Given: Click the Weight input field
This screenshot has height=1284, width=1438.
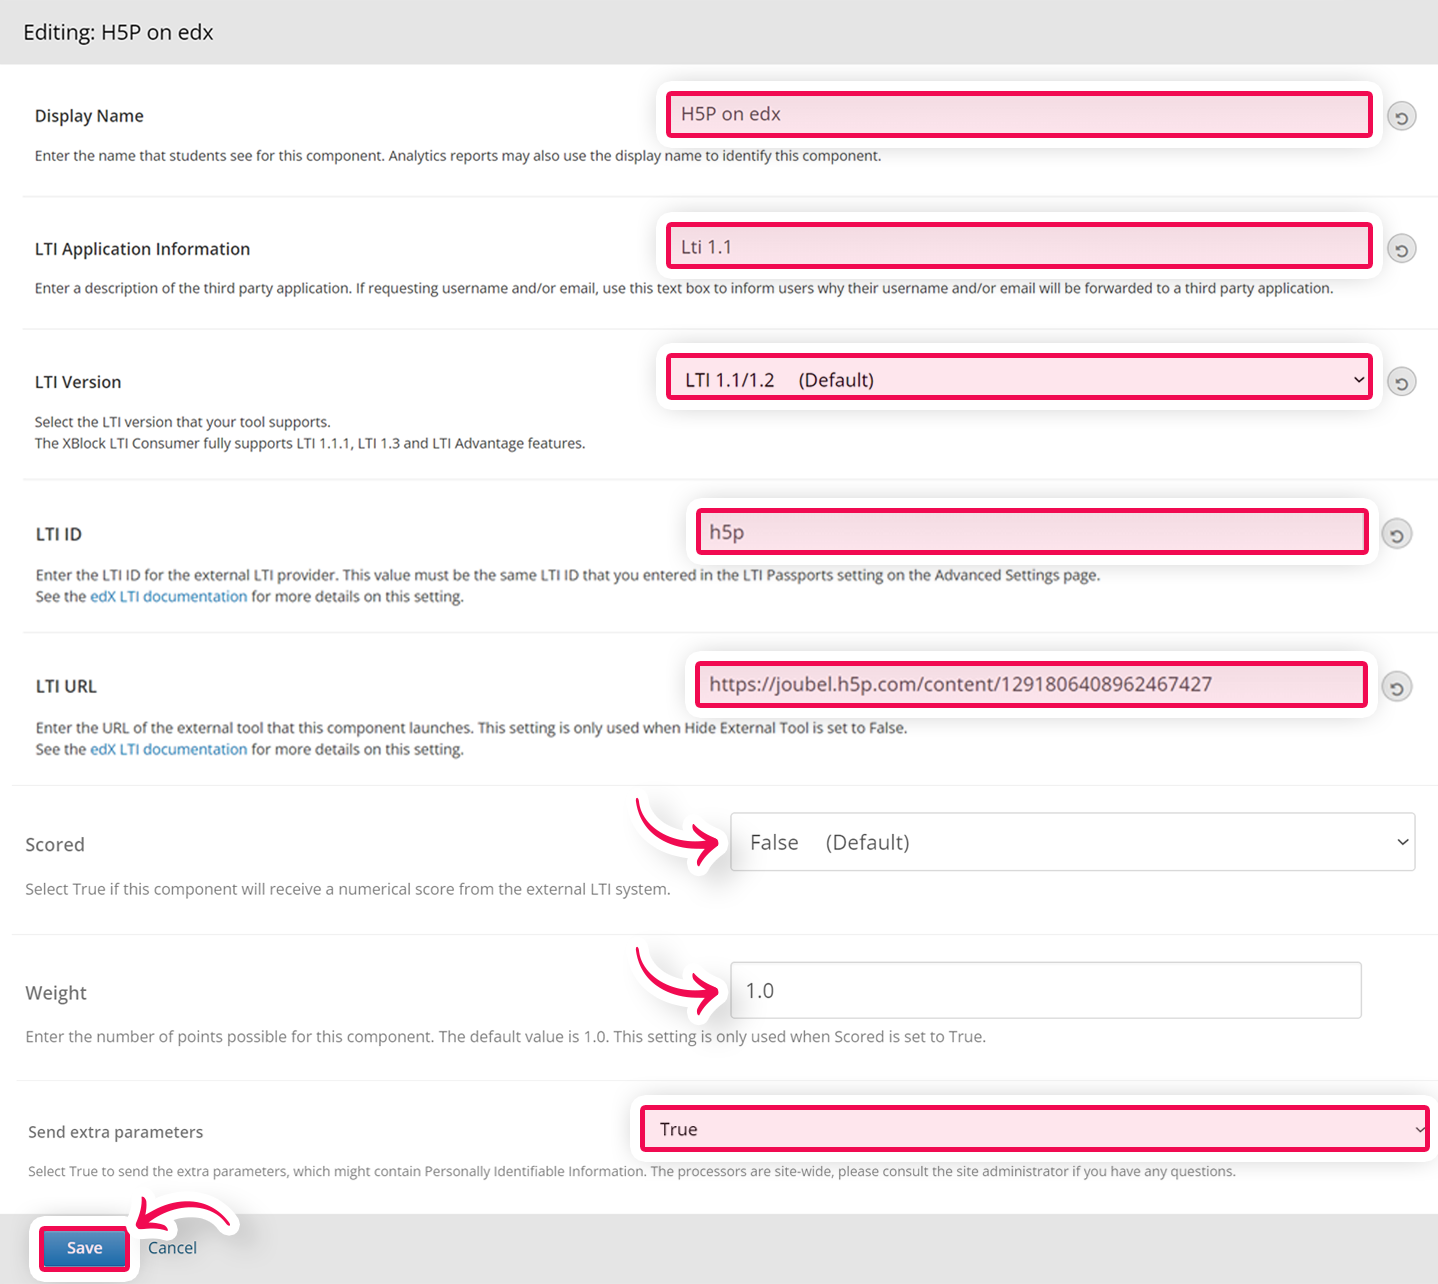Looking at the screenshot, I should point(1046,990).
